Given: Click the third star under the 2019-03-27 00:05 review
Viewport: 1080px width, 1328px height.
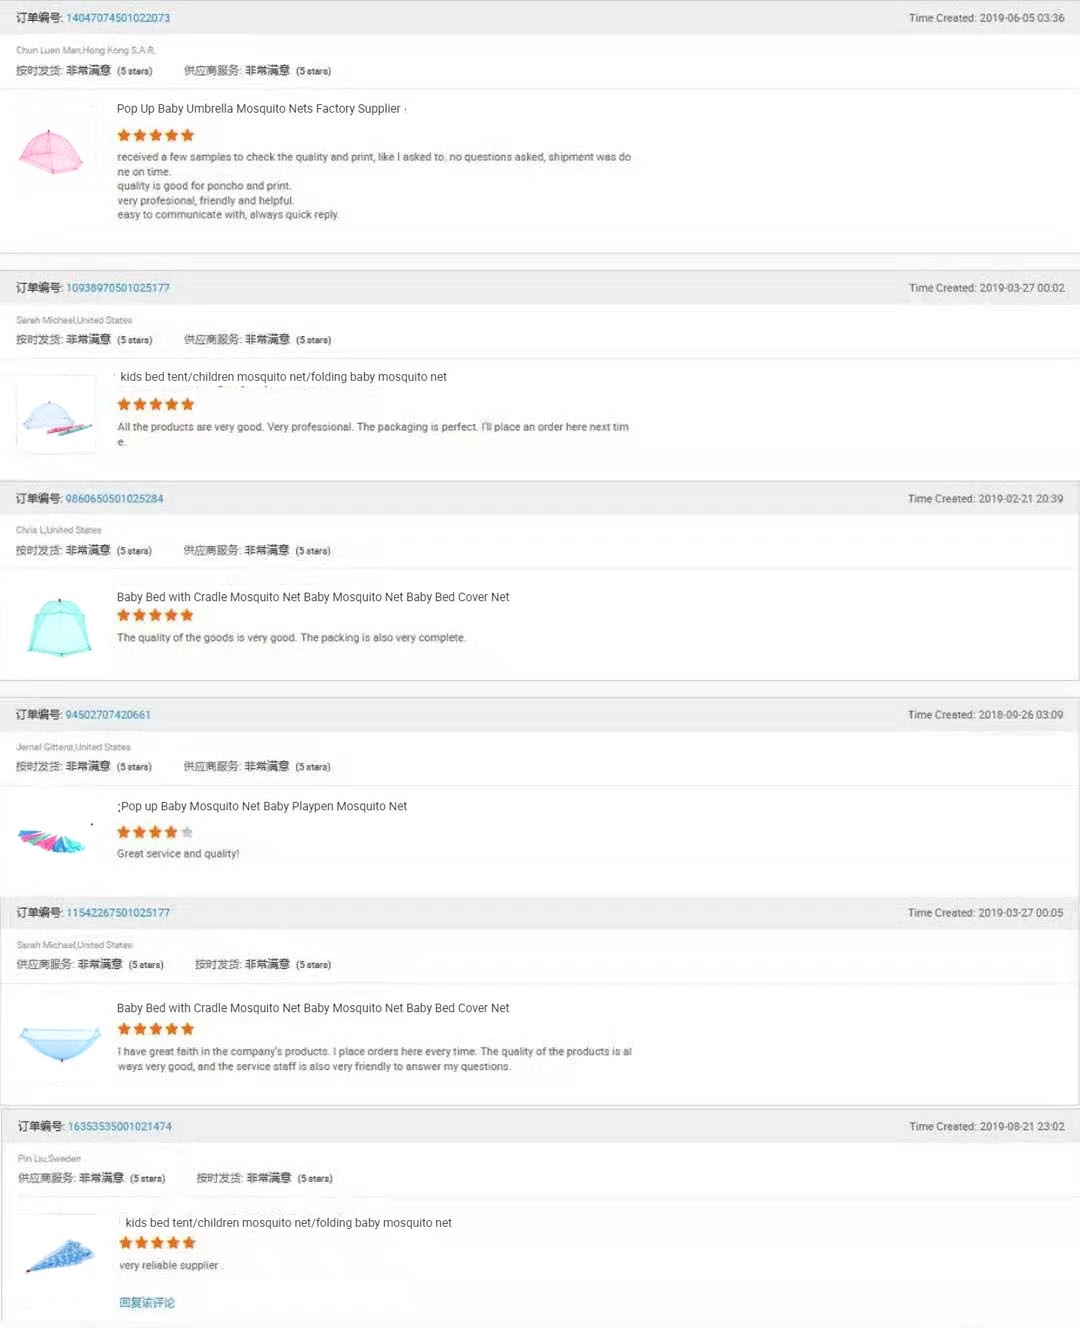Looking at the screenshot, I should click(155, 1028).
